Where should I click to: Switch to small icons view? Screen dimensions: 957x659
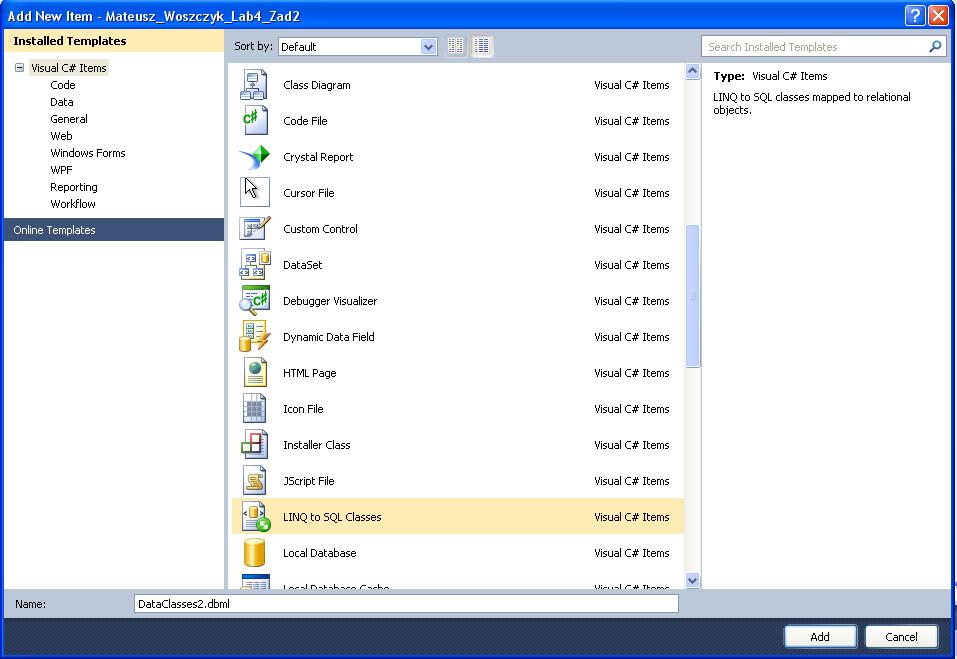point(455,46)
